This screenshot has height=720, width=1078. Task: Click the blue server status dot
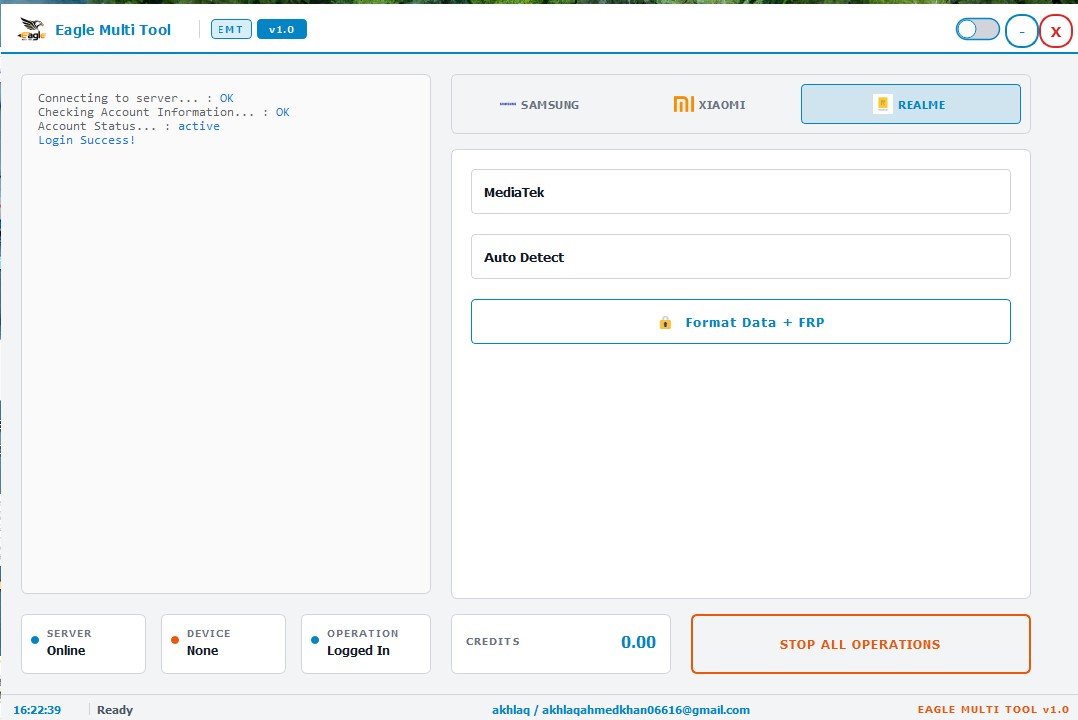(35, 640)
